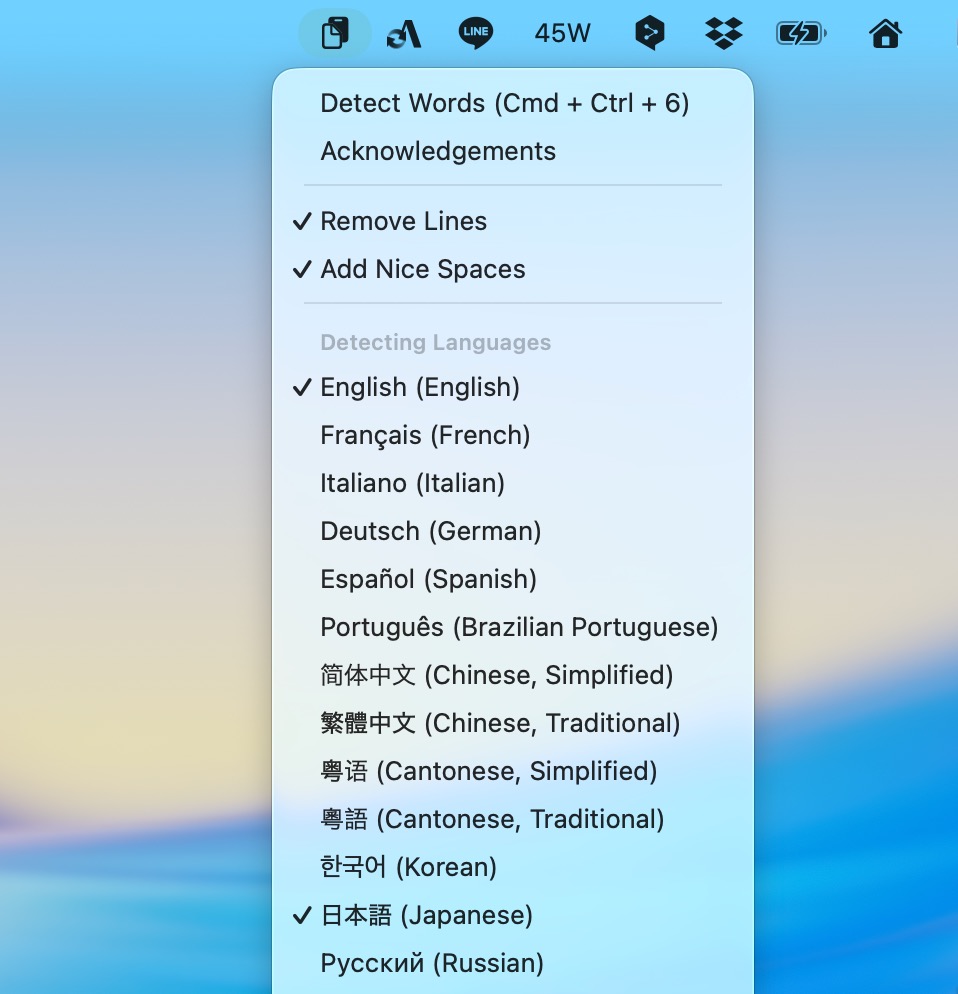Open the stylized A app icon in menu bar
This screenshot has height=994, width=958.
click(404, 34)
